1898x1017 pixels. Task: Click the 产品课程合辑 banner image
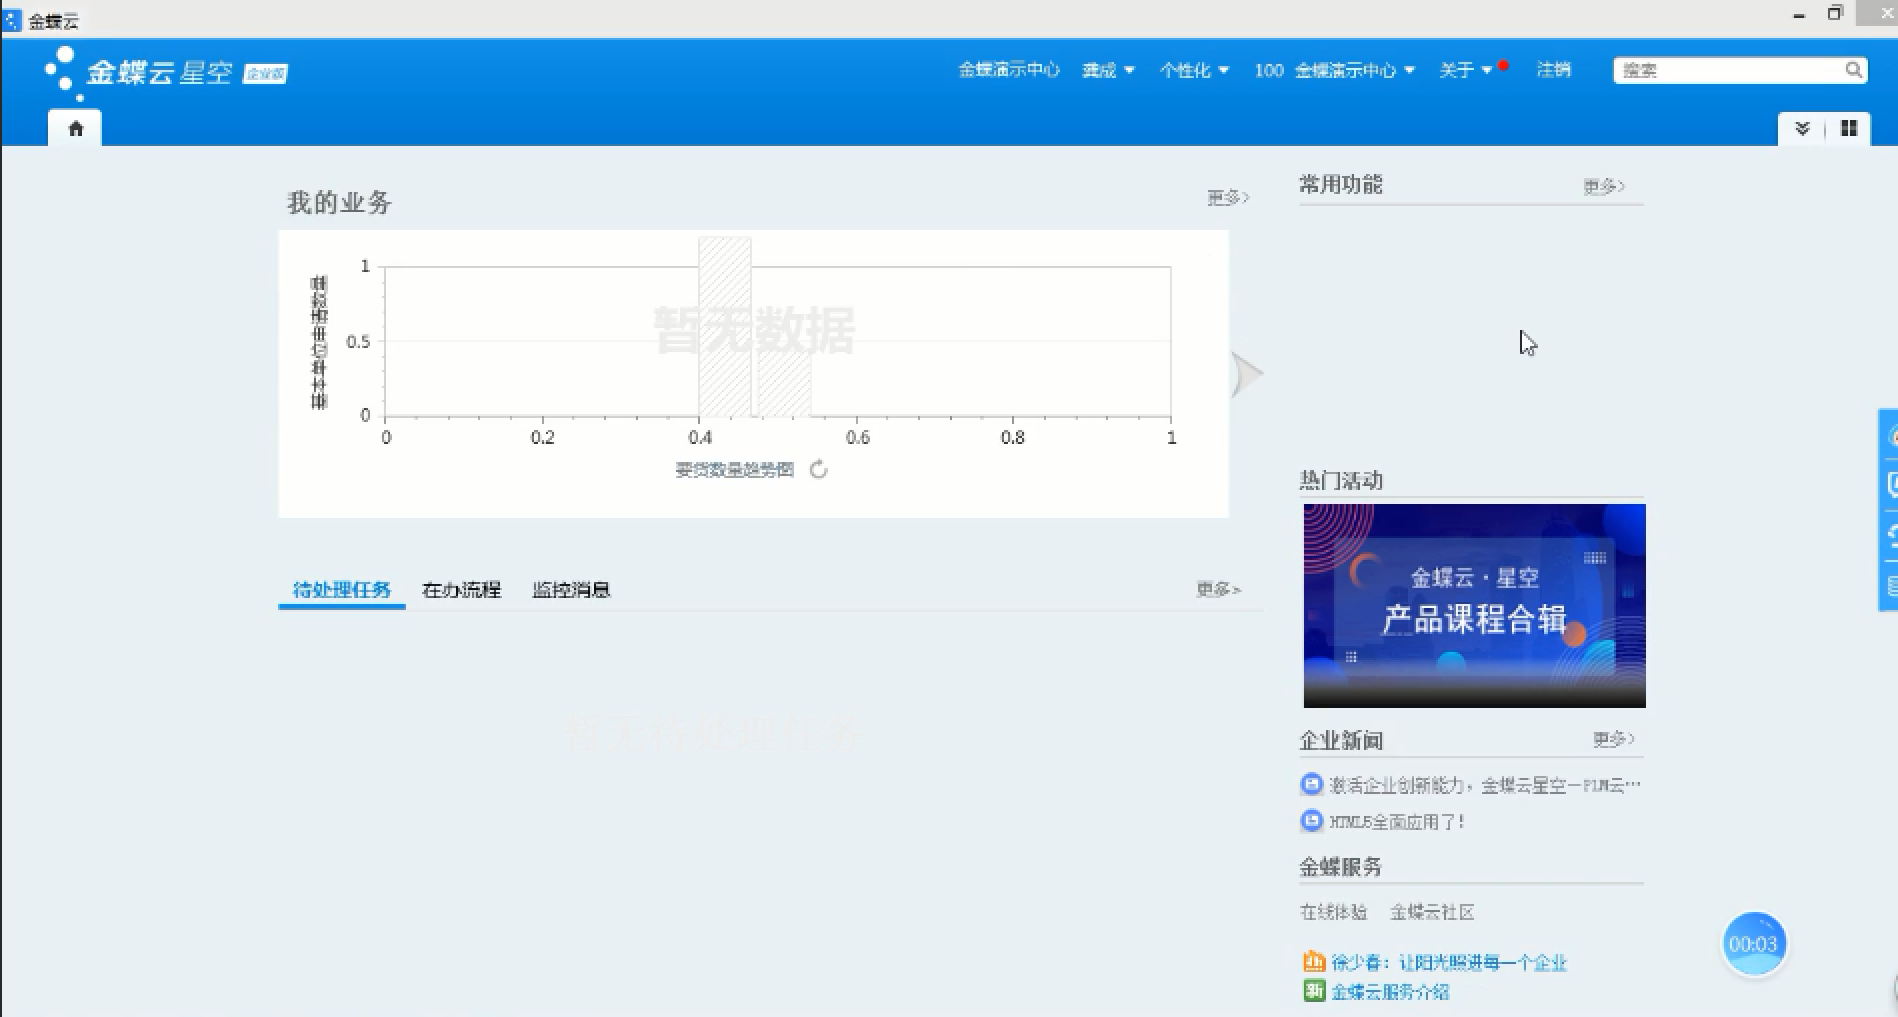(1474, 605)
